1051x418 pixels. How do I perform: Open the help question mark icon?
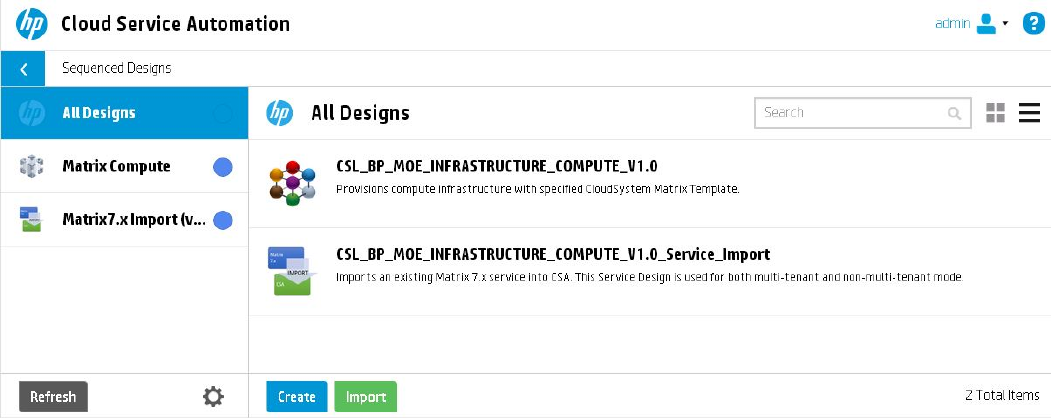1034,23
